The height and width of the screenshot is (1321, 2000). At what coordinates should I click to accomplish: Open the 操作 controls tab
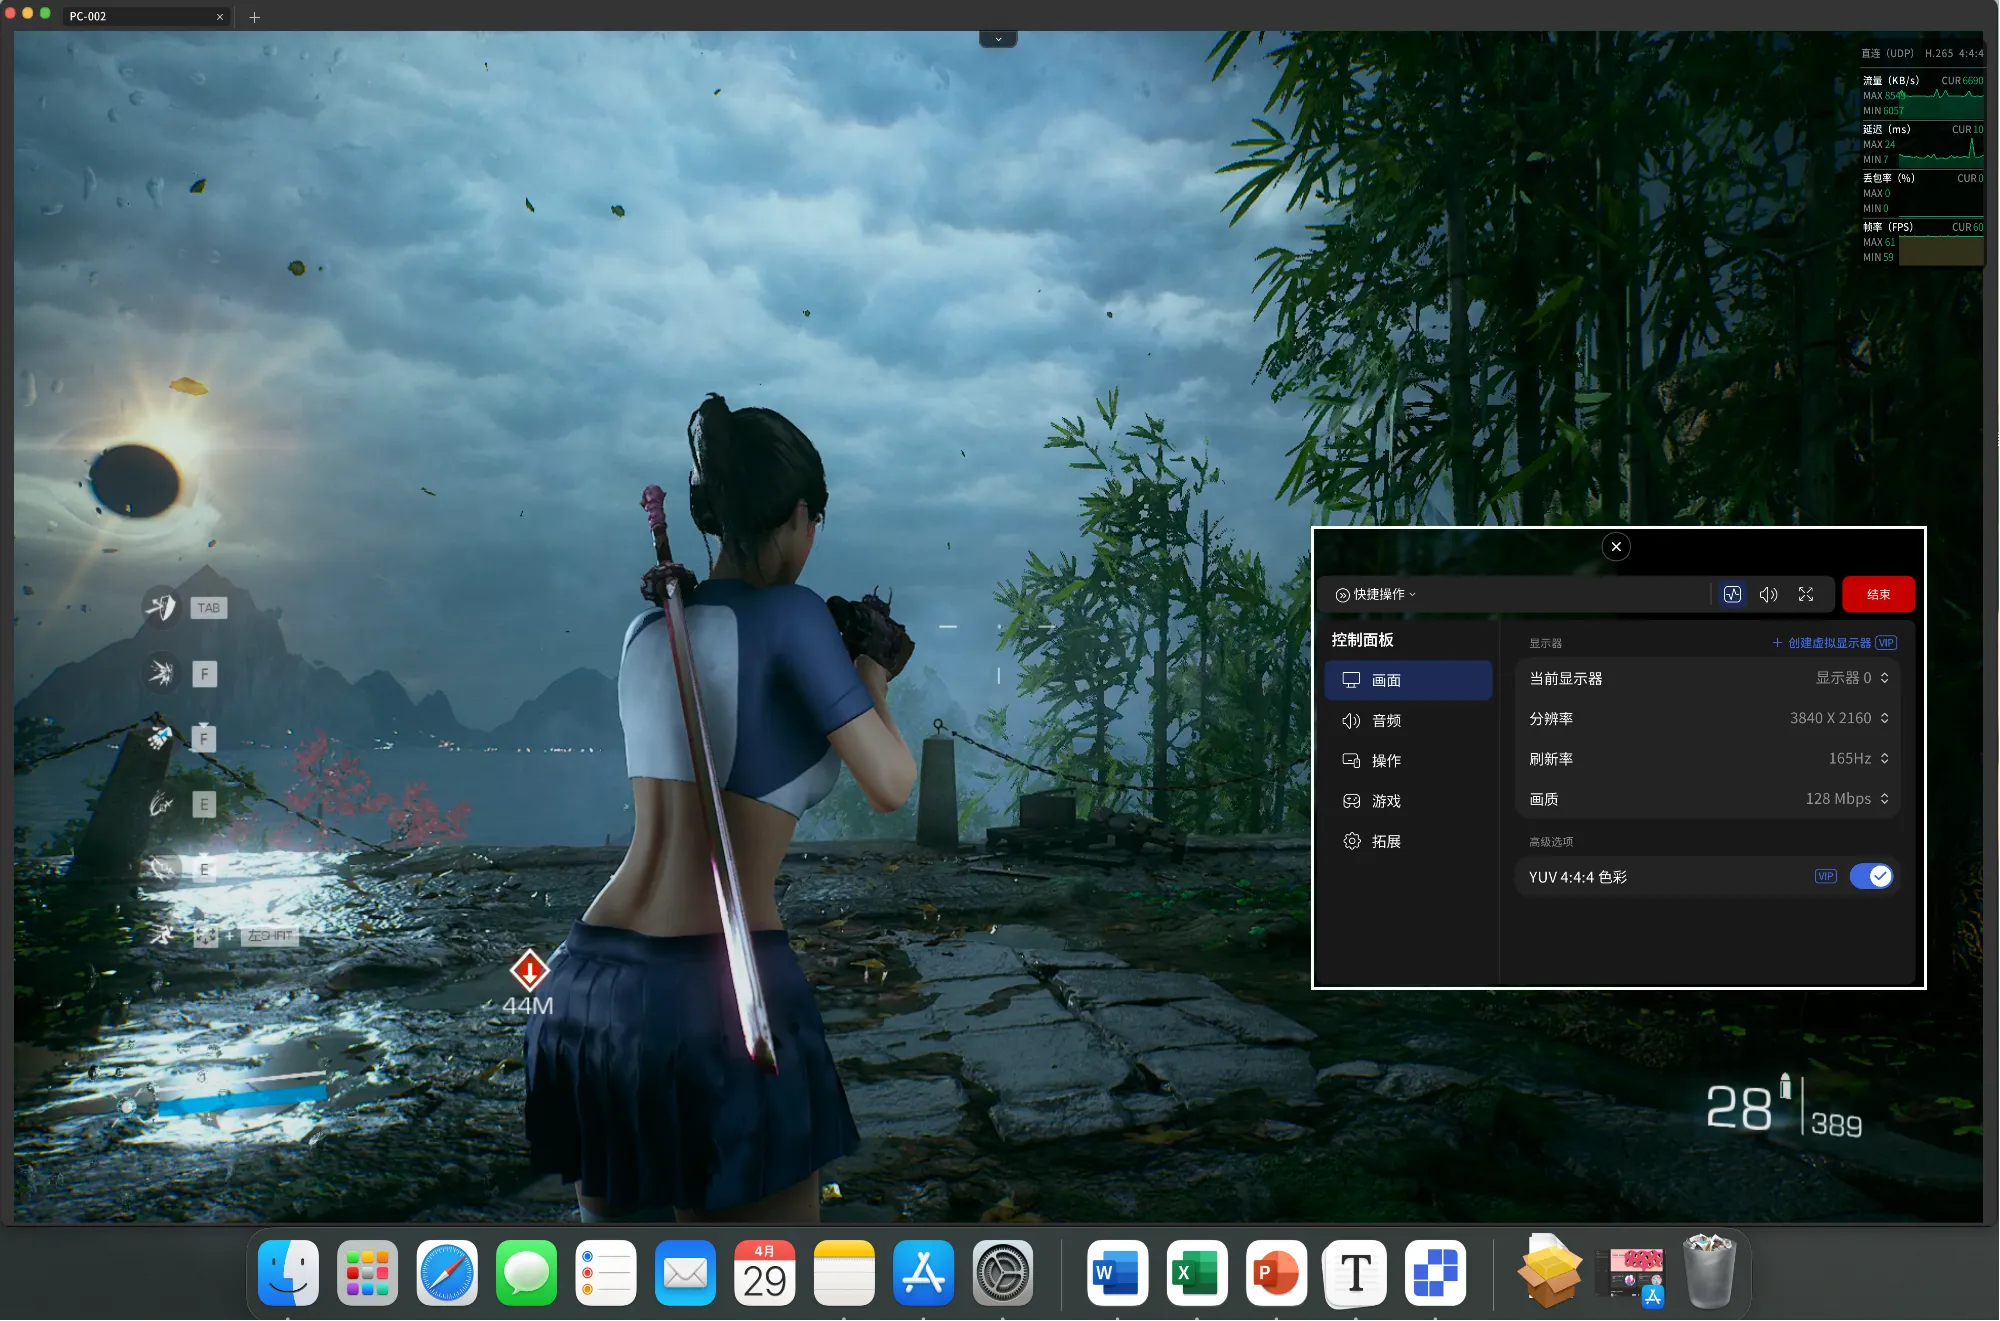click(x=1408, y=761)
